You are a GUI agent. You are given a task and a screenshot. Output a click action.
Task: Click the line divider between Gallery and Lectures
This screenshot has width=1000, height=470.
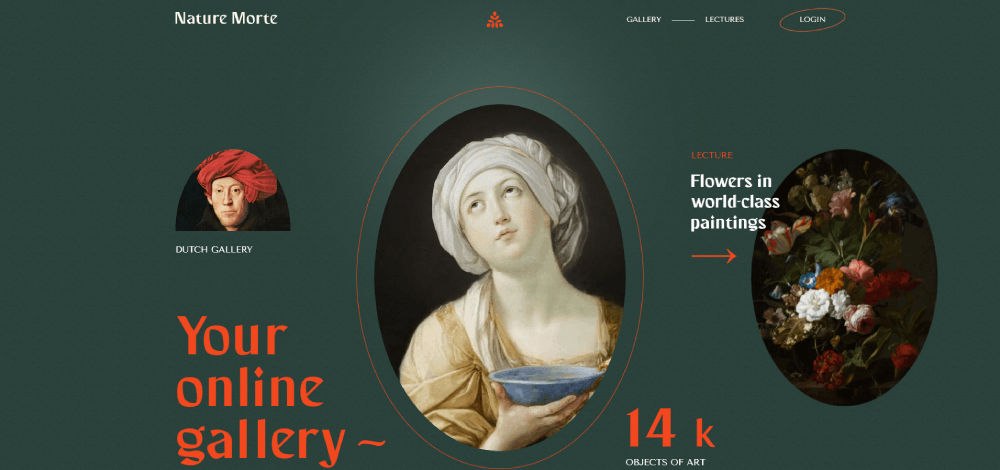(x=683, y=20)
